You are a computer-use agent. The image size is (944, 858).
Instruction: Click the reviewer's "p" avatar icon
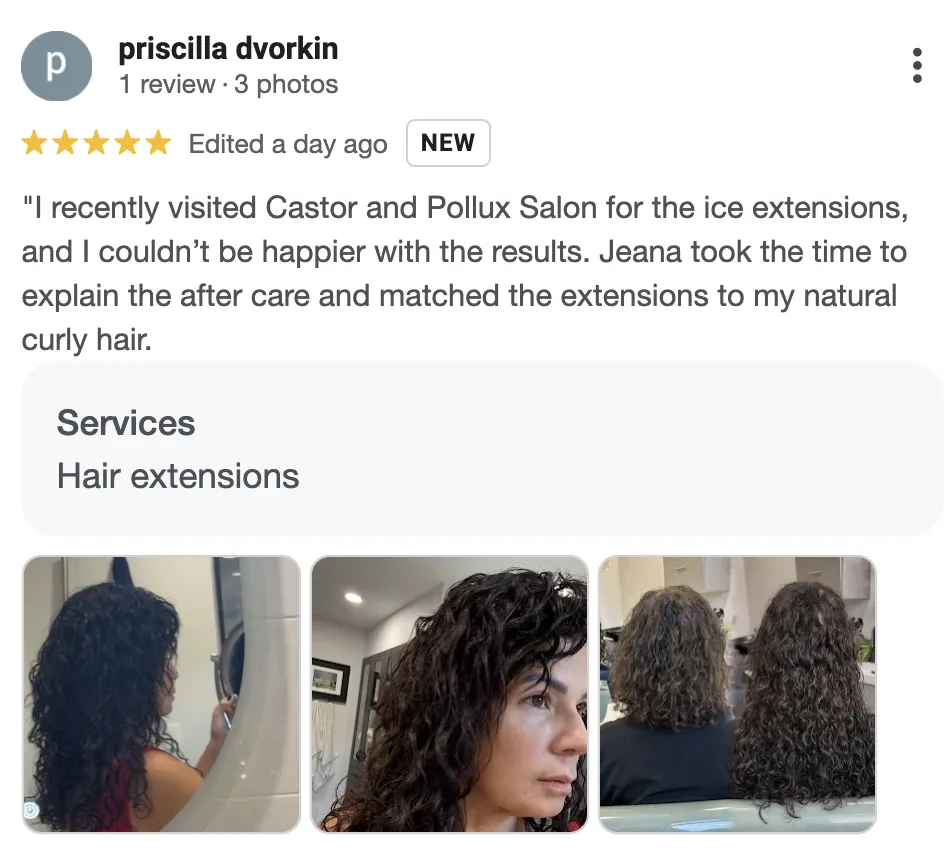57,66
